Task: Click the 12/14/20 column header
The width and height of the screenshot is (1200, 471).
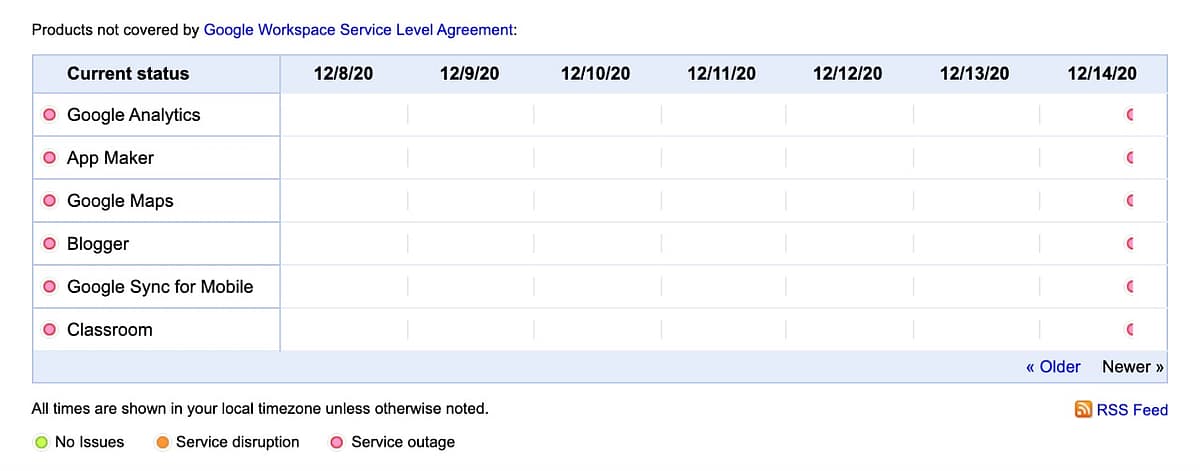Action: (1102, 73)
